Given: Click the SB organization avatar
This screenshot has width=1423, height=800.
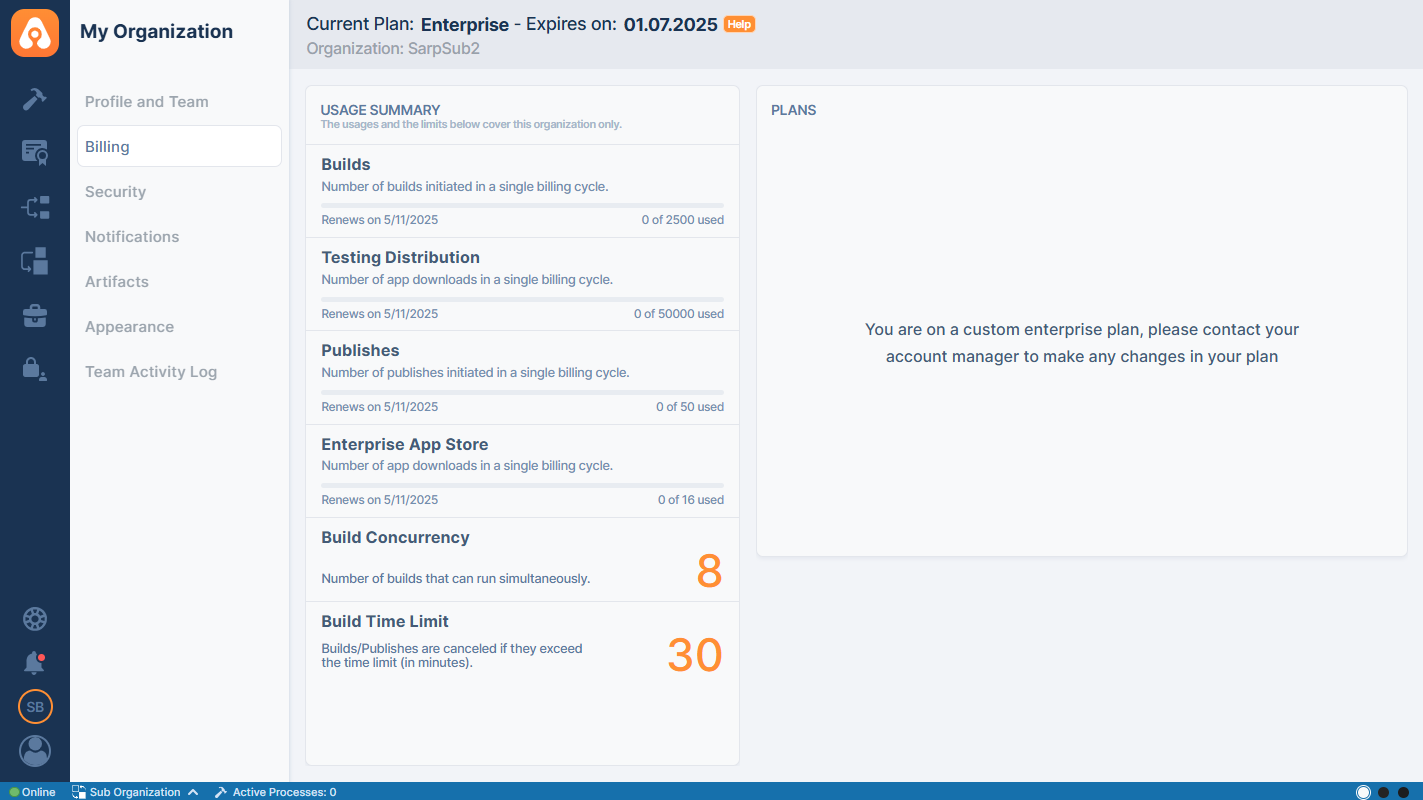Looking at the screenshot, I should [35, 707].
